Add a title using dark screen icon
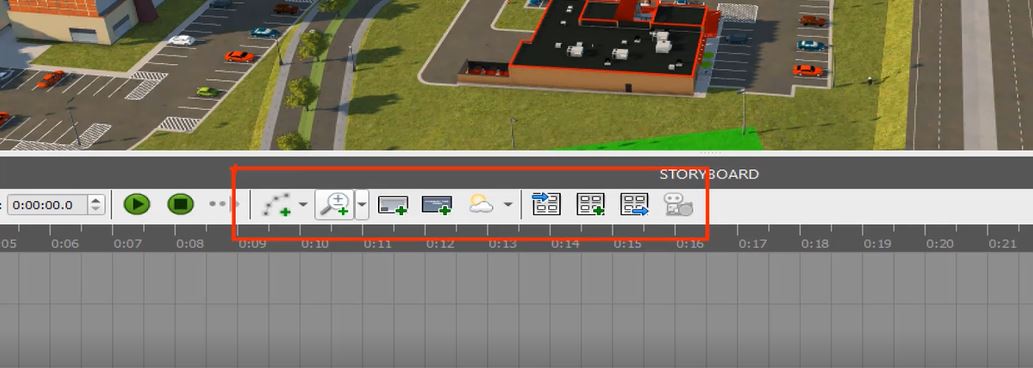1033x368 pixels. tap(437, 205)
